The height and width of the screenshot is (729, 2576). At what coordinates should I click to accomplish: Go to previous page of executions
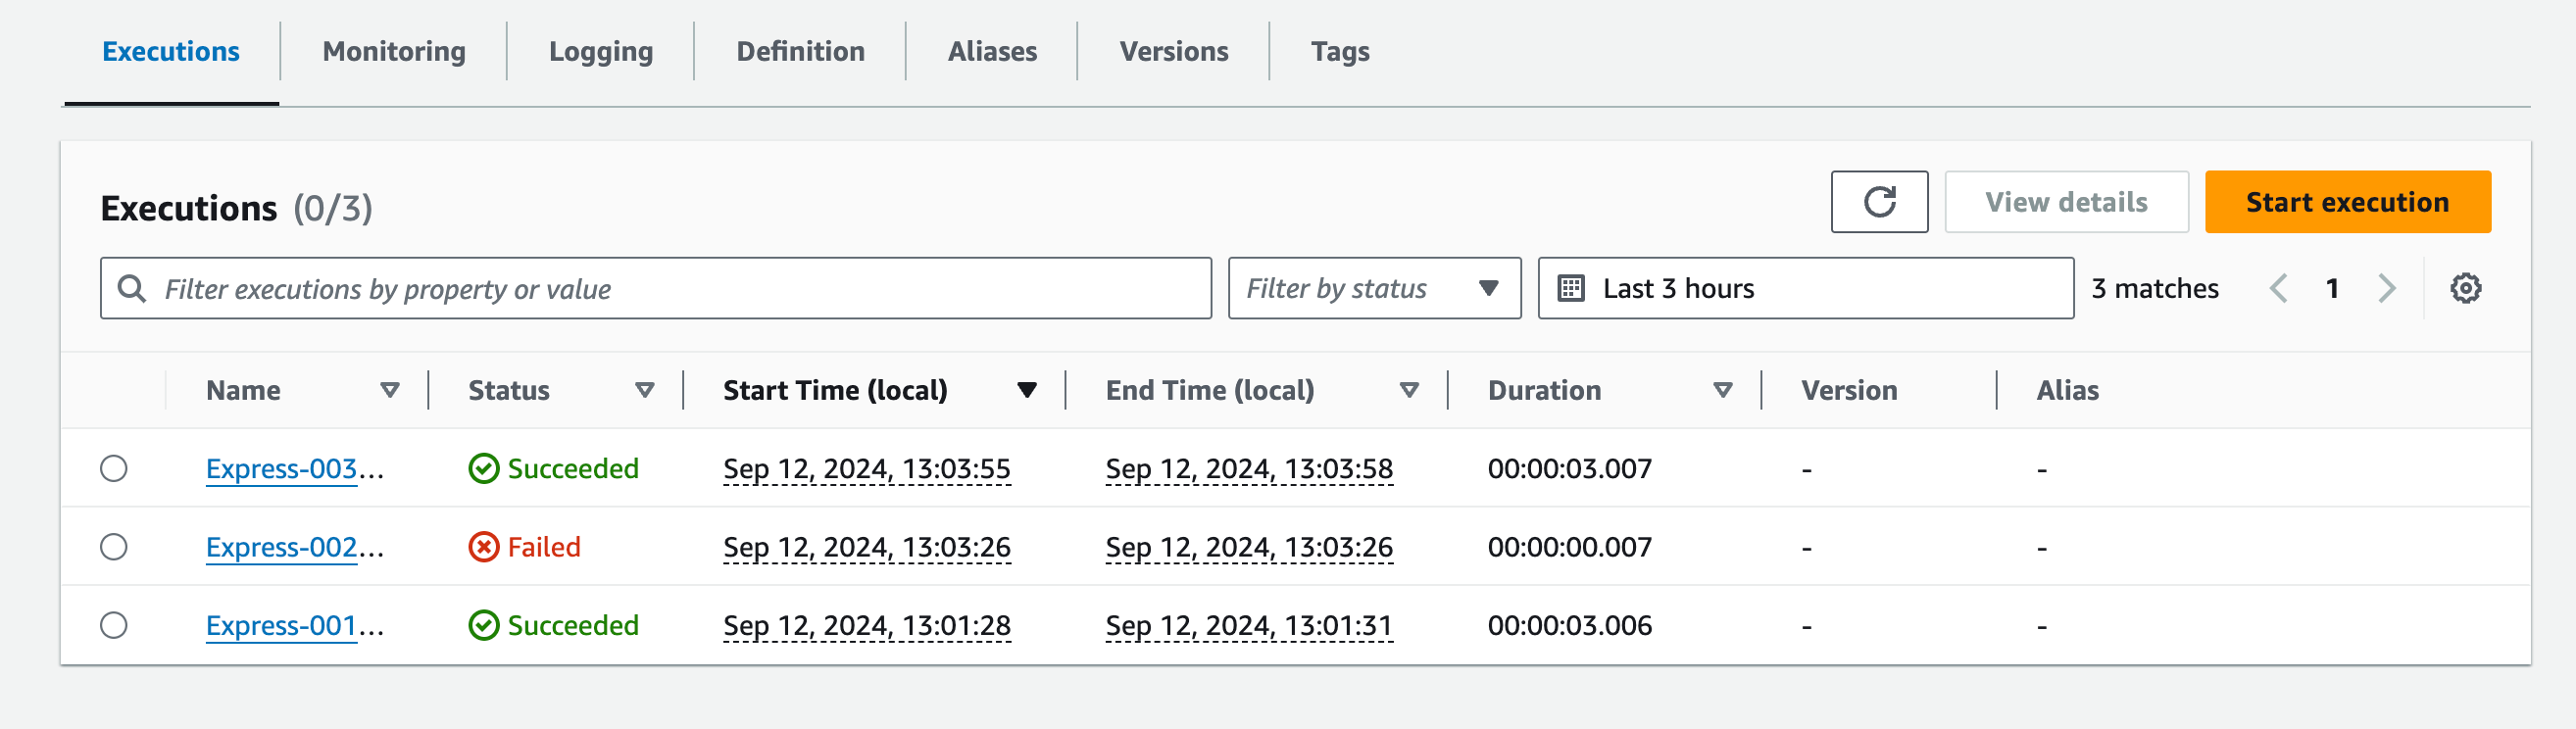(2278, 289)
